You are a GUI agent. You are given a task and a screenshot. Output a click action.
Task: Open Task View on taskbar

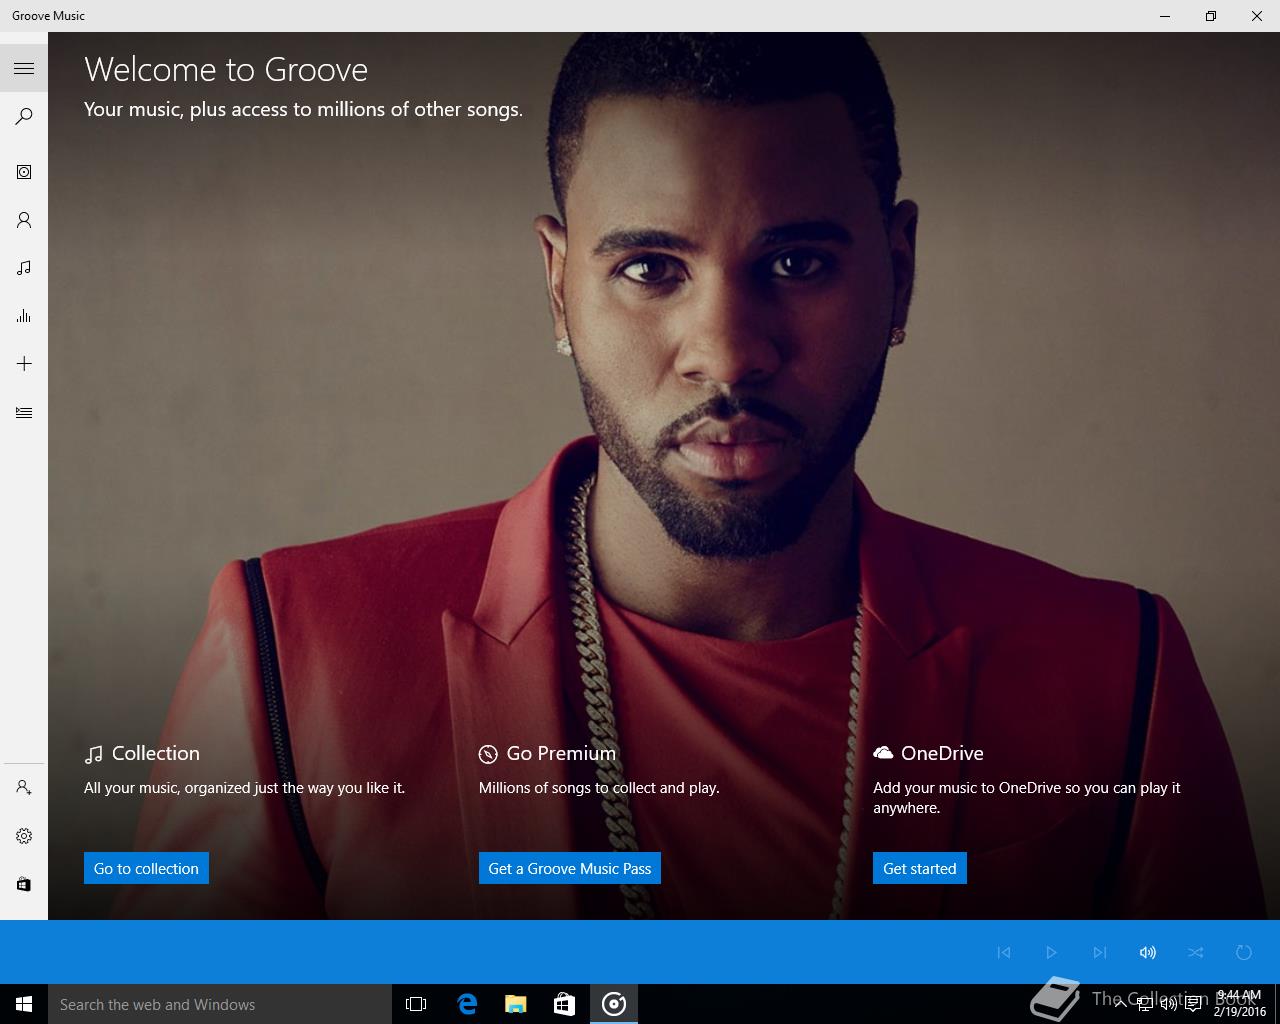416,1004
